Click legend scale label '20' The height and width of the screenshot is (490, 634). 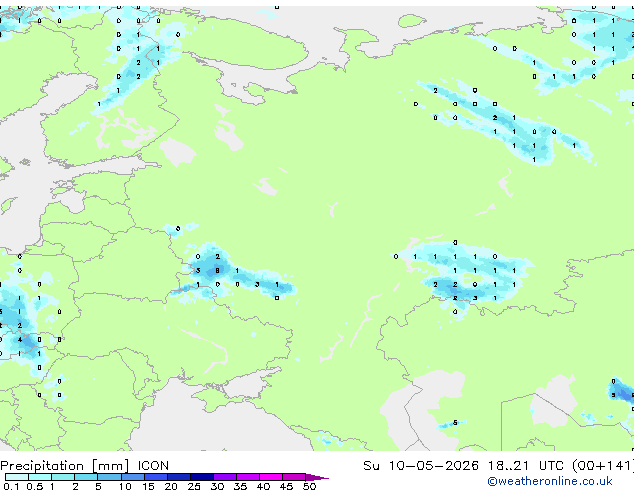click(x=171, y=486)
